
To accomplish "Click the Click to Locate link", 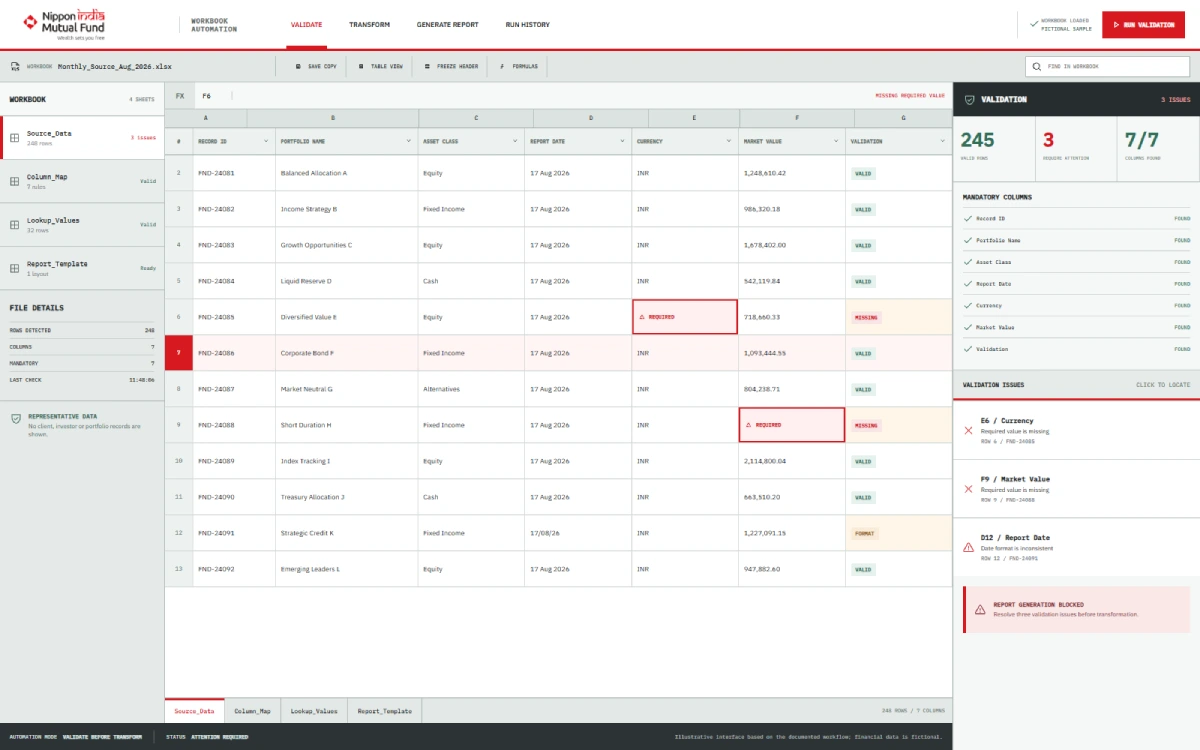I will pos(1163,385).
